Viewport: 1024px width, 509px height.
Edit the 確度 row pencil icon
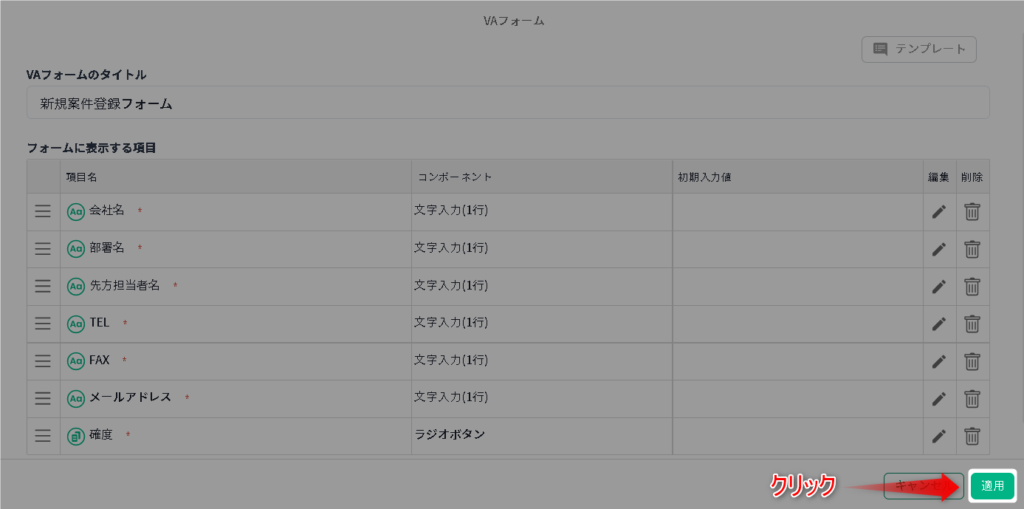[x=938, y=435]
